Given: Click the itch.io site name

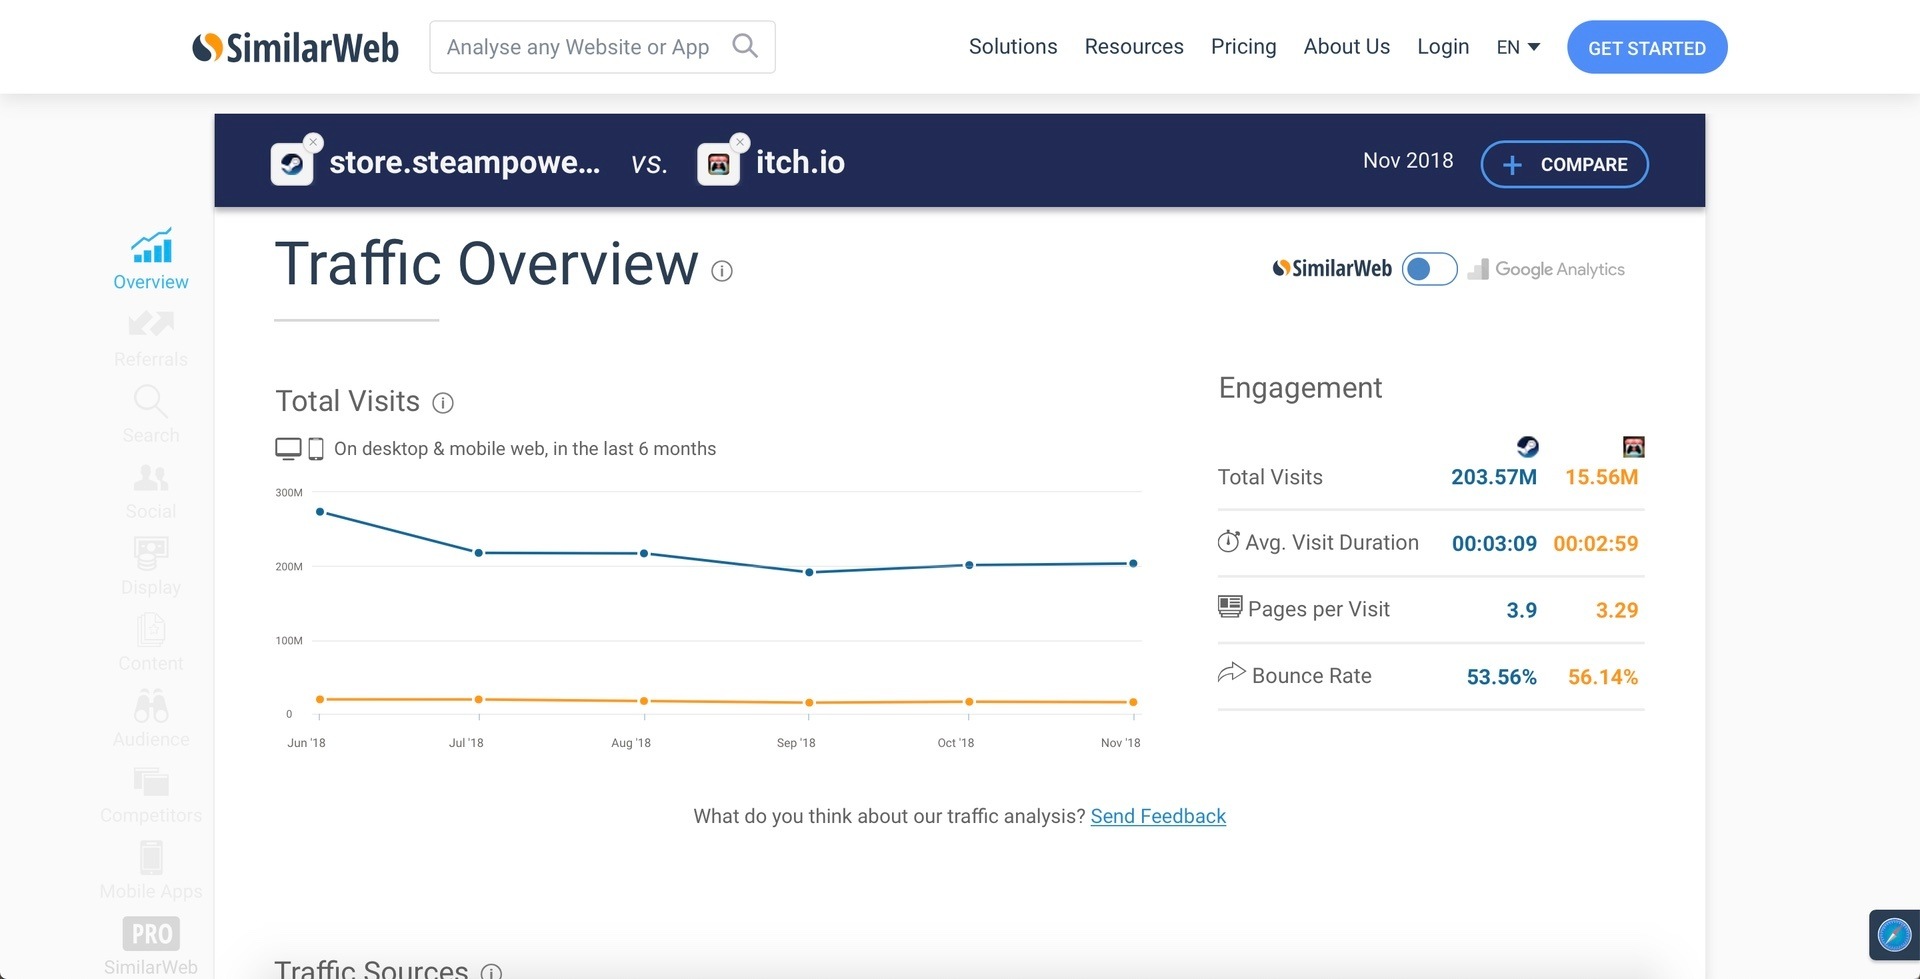Looking at the screenshot, I should click(x=800, y=162).
